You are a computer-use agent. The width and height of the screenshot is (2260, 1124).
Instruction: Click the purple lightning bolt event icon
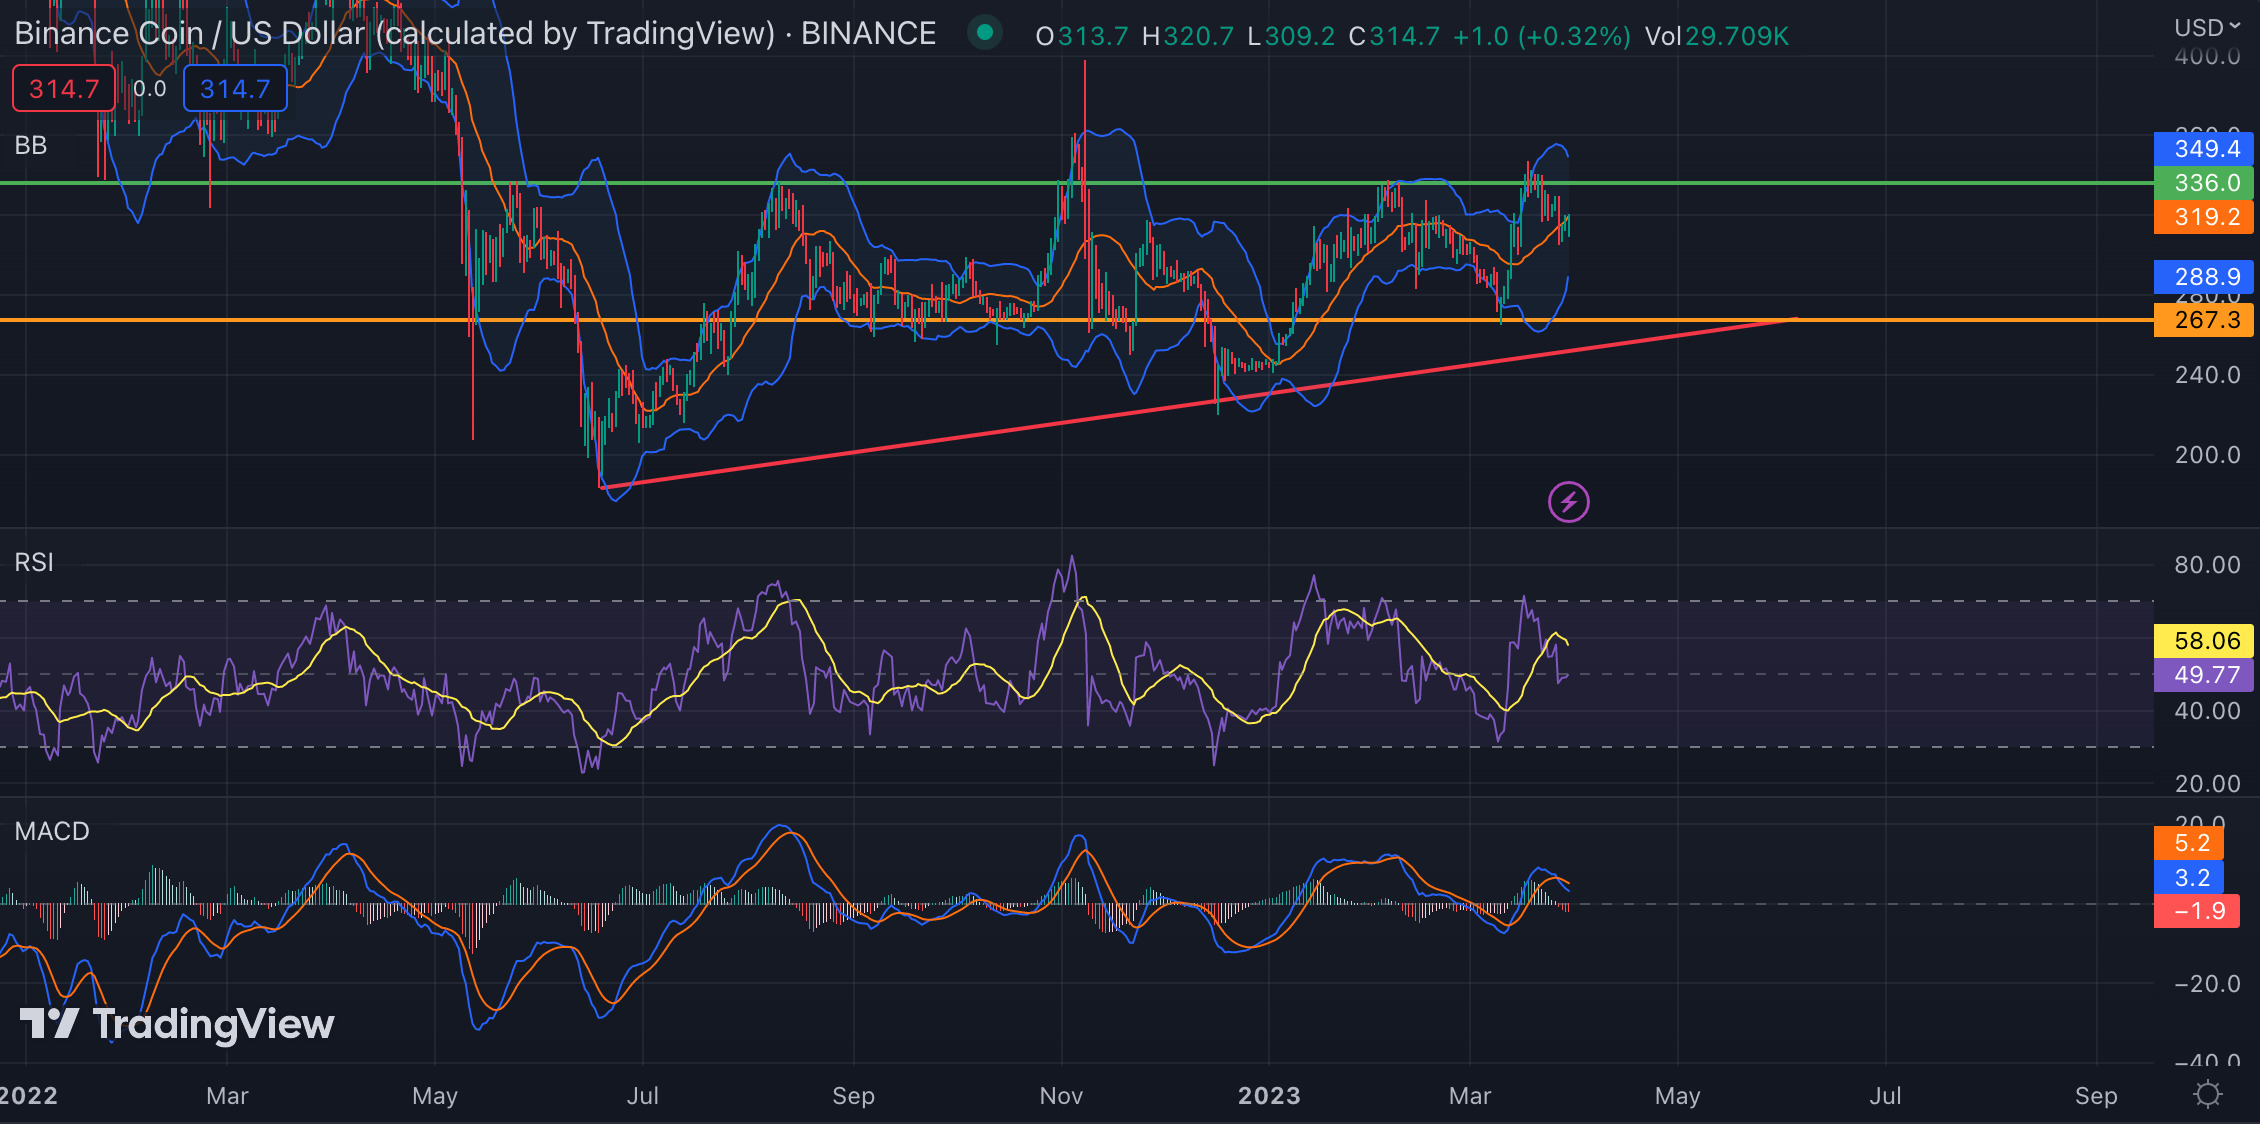pyautogui.click(x=1568, y=502)
